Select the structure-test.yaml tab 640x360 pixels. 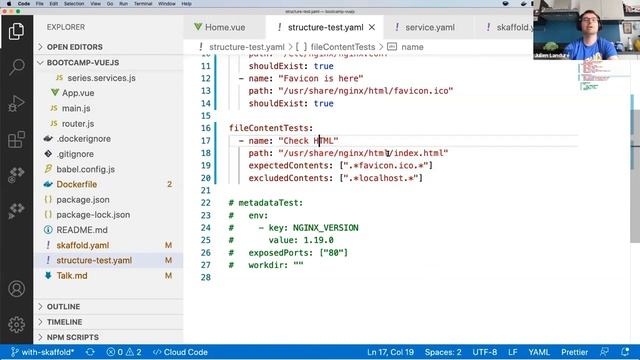pos(325,27)
